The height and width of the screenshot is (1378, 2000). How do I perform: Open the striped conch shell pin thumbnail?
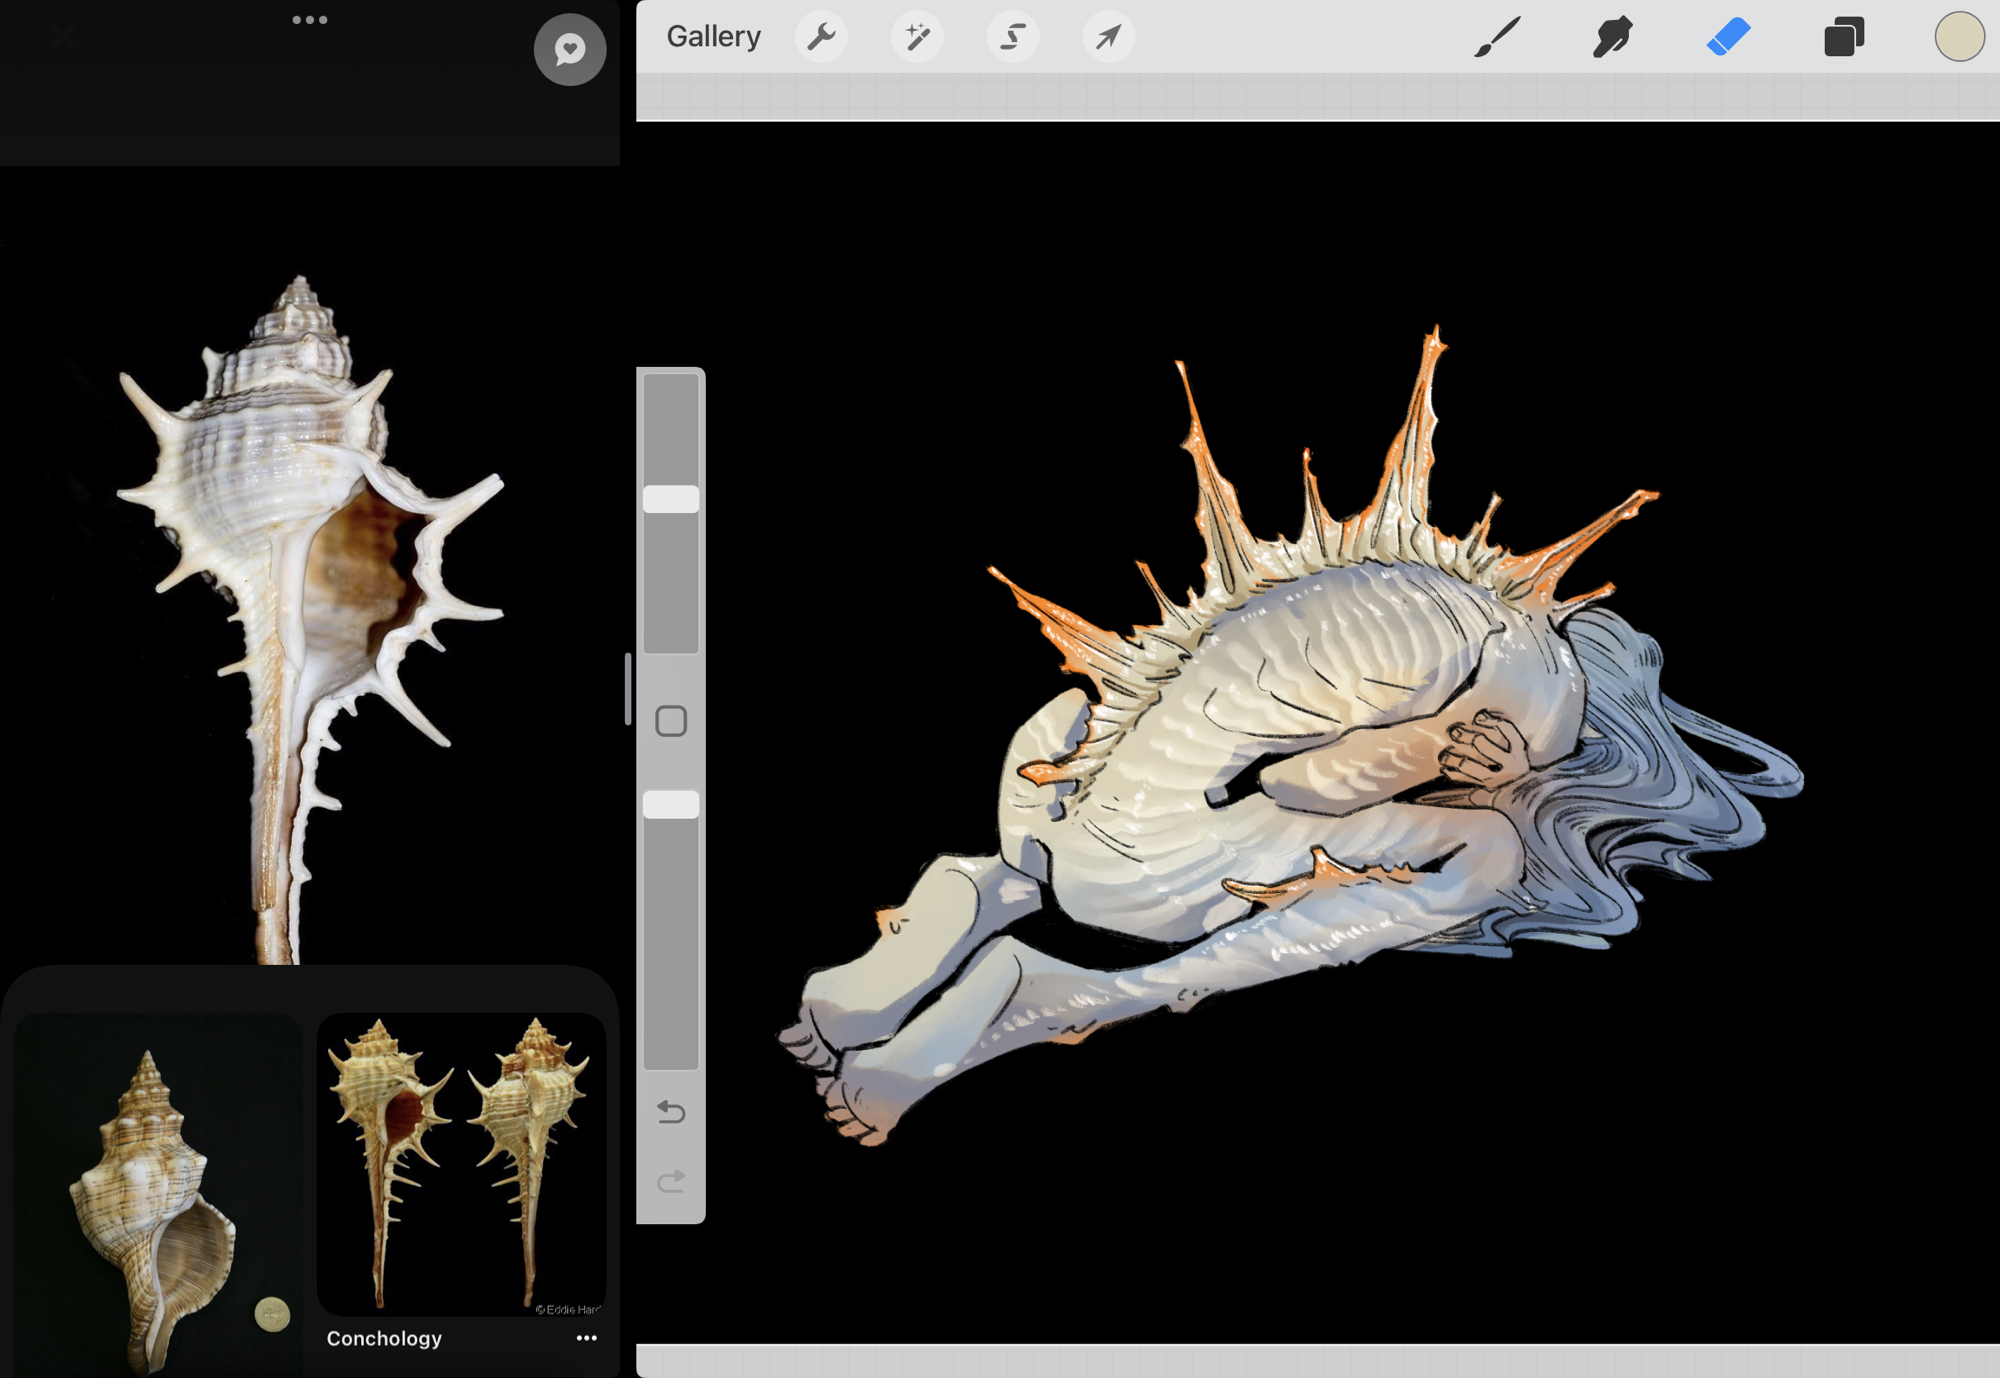point(157,1195)
